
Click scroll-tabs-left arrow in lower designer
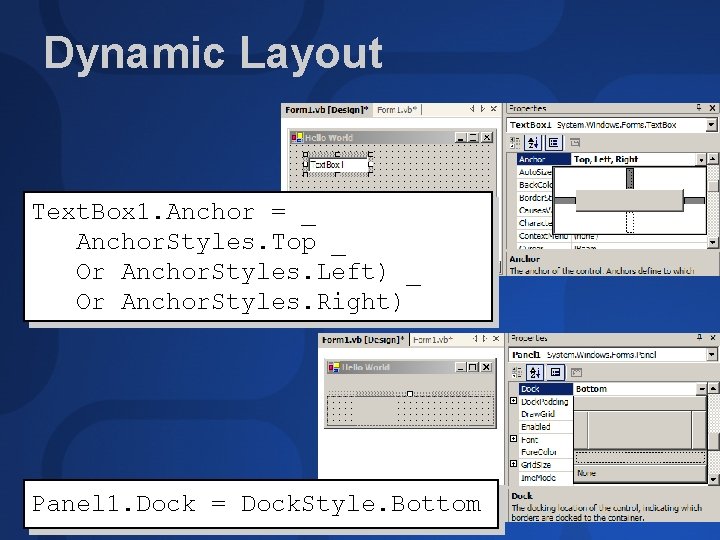point(475,338)
